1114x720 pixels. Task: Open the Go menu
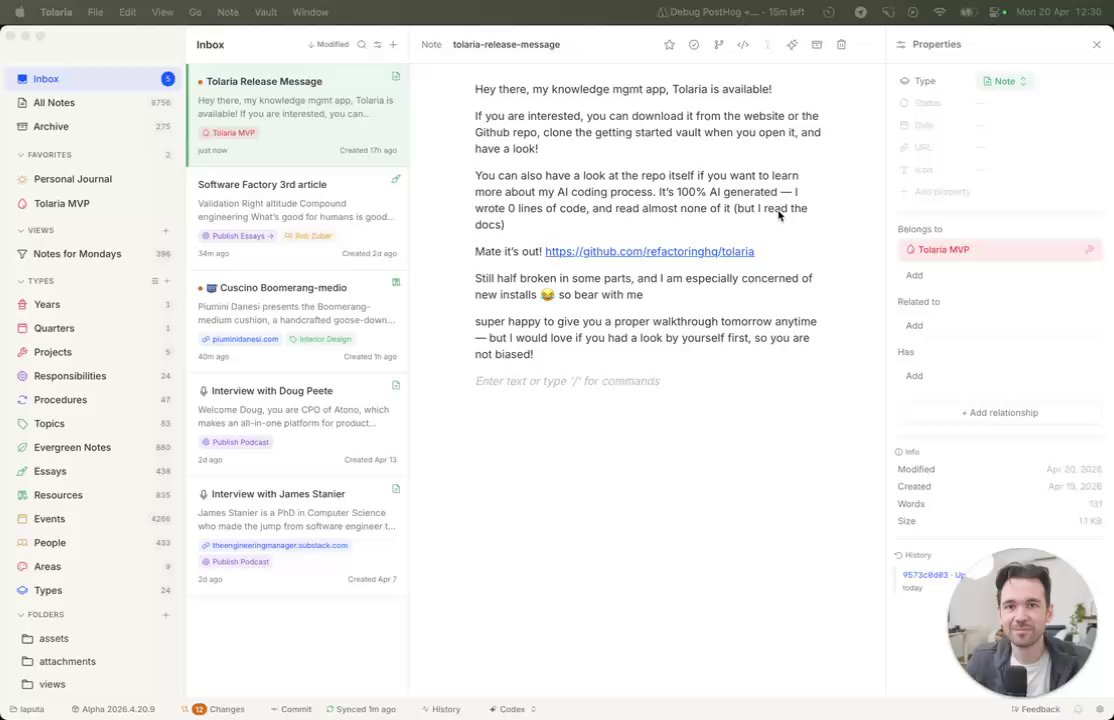(195, 12)
